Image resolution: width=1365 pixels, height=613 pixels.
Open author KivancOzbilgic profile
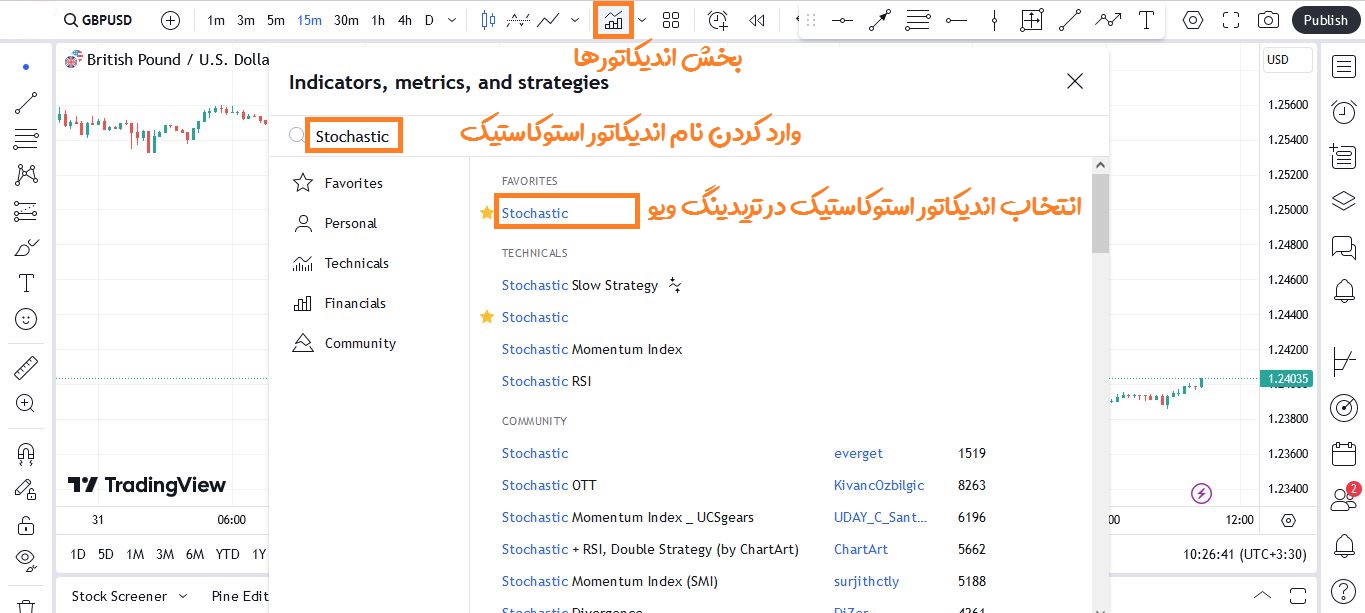879,485
